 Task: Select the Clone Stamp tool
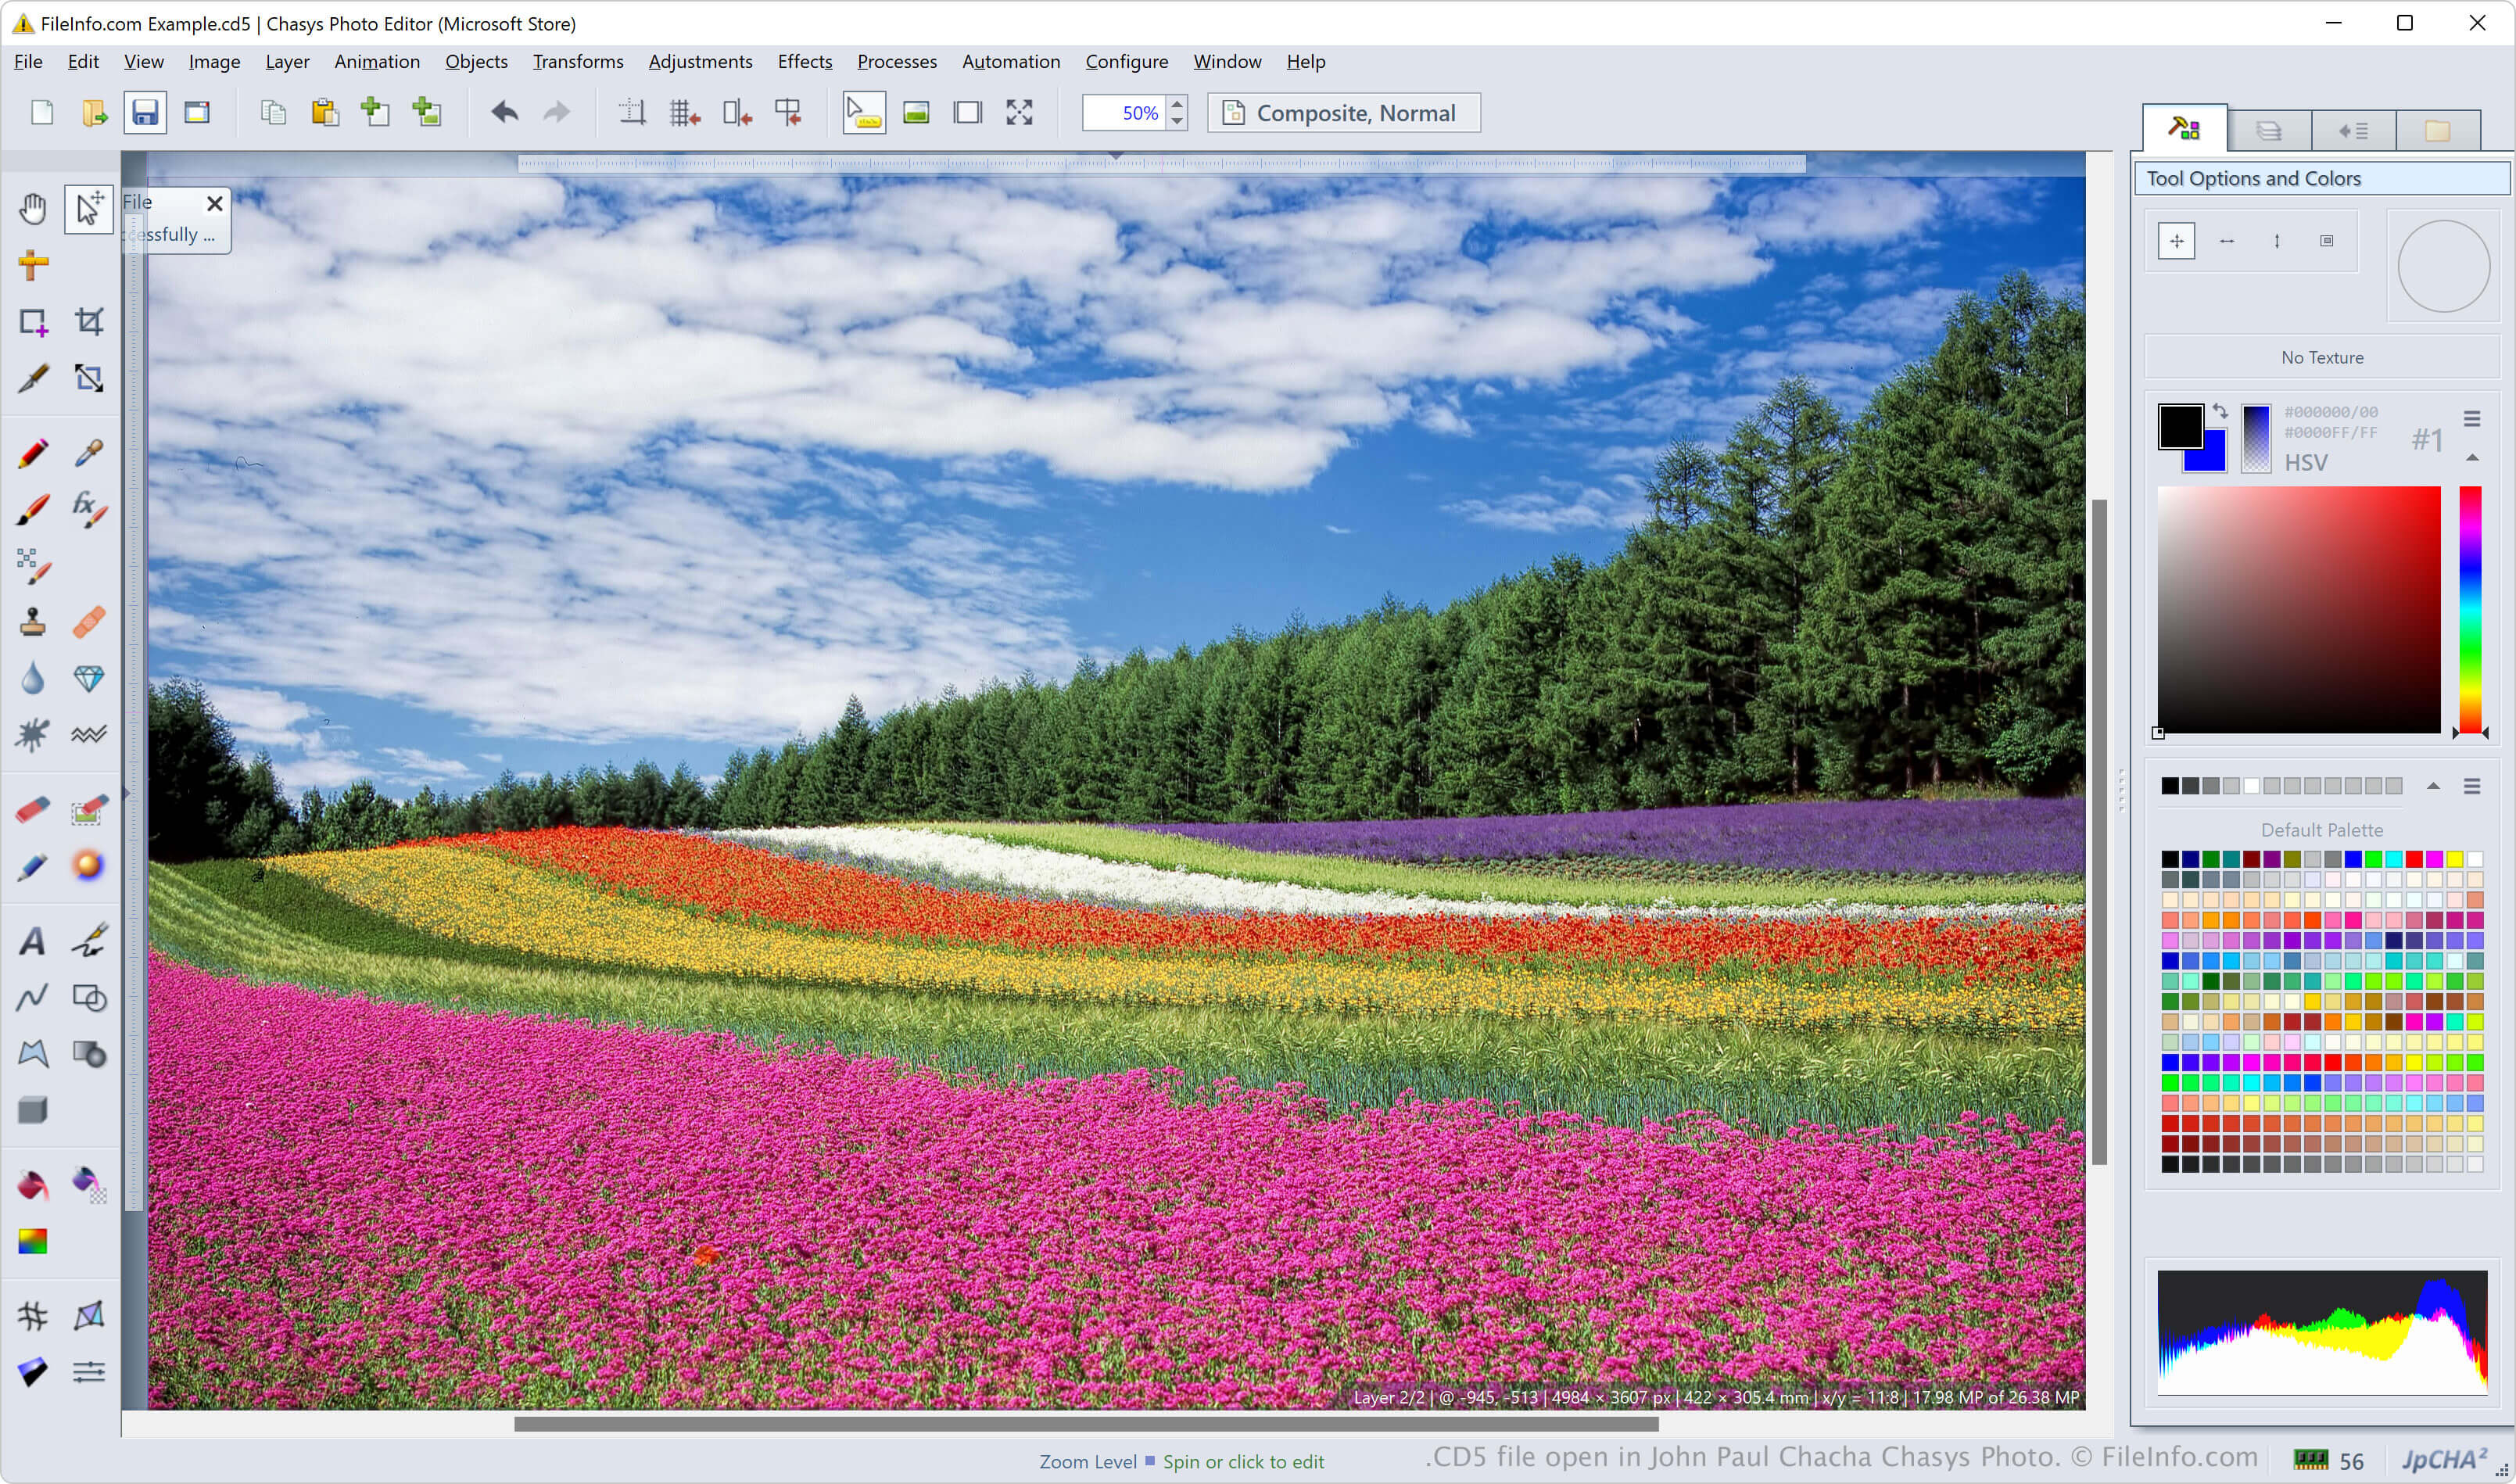pyautogui.click(x=32, y=622)
